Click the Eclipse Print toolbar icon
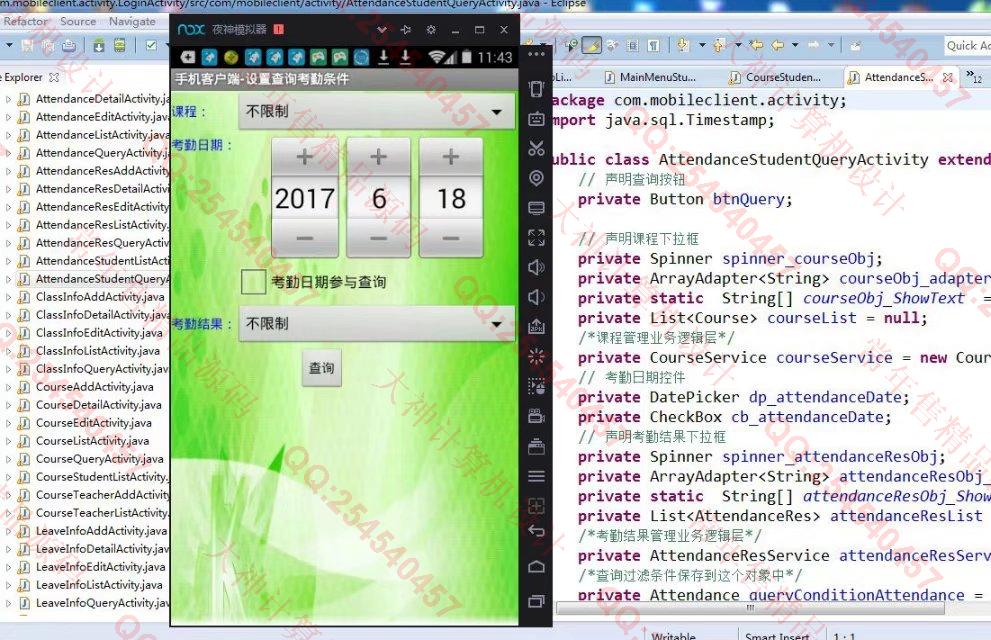This screenshot has height=640, width=991. point(69,45)
